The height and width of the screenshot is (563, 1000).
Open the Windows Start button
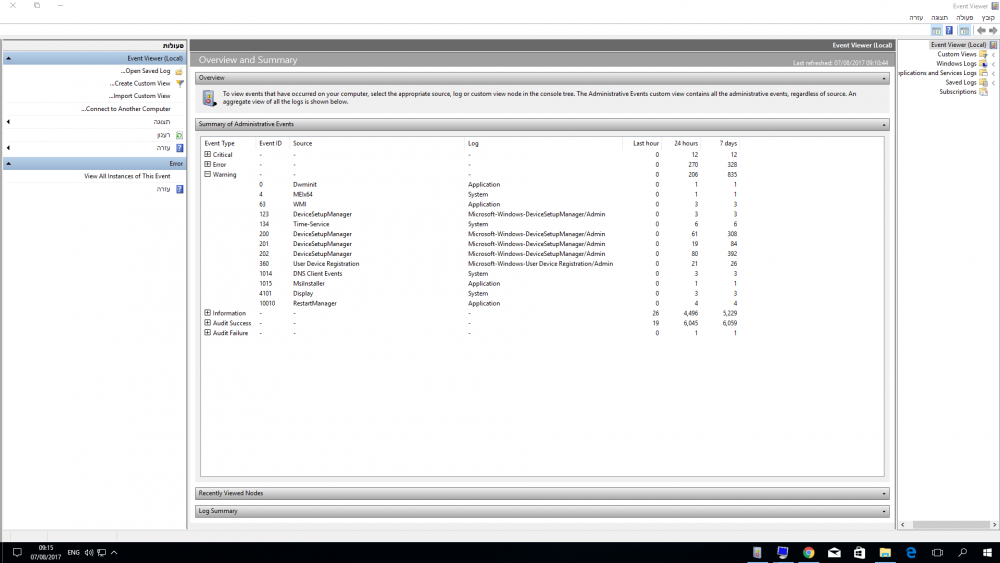click(987, 553)
